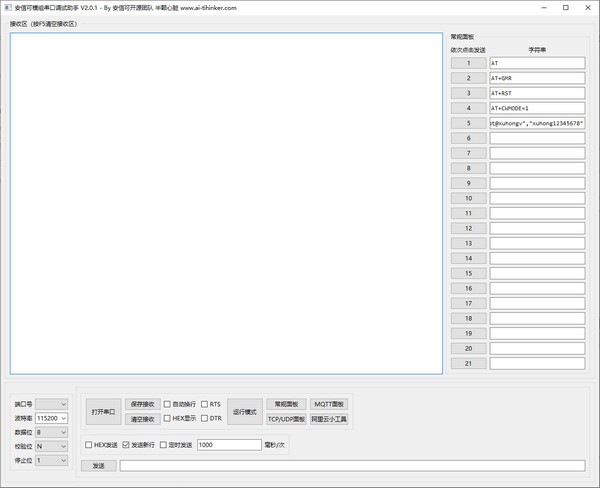
Task: Open the 阿里云小工具 panel
Action: coord(329,419)
